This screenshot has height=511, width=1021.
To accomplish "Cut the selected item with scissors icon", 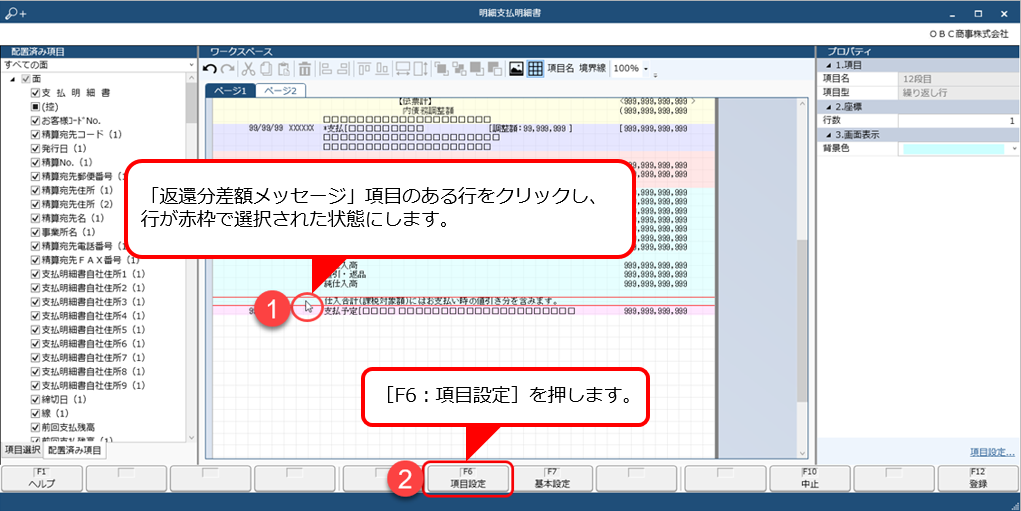I will (249, 68).
